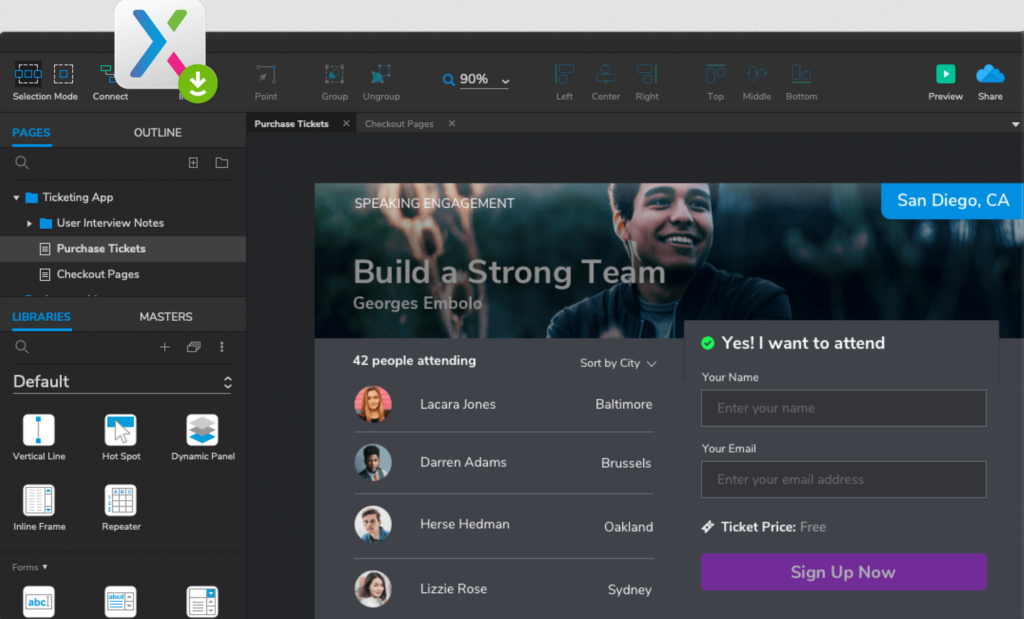Click the "Georges Embolo" speaker name
1024x619 pixels.
tap(417, 303)
